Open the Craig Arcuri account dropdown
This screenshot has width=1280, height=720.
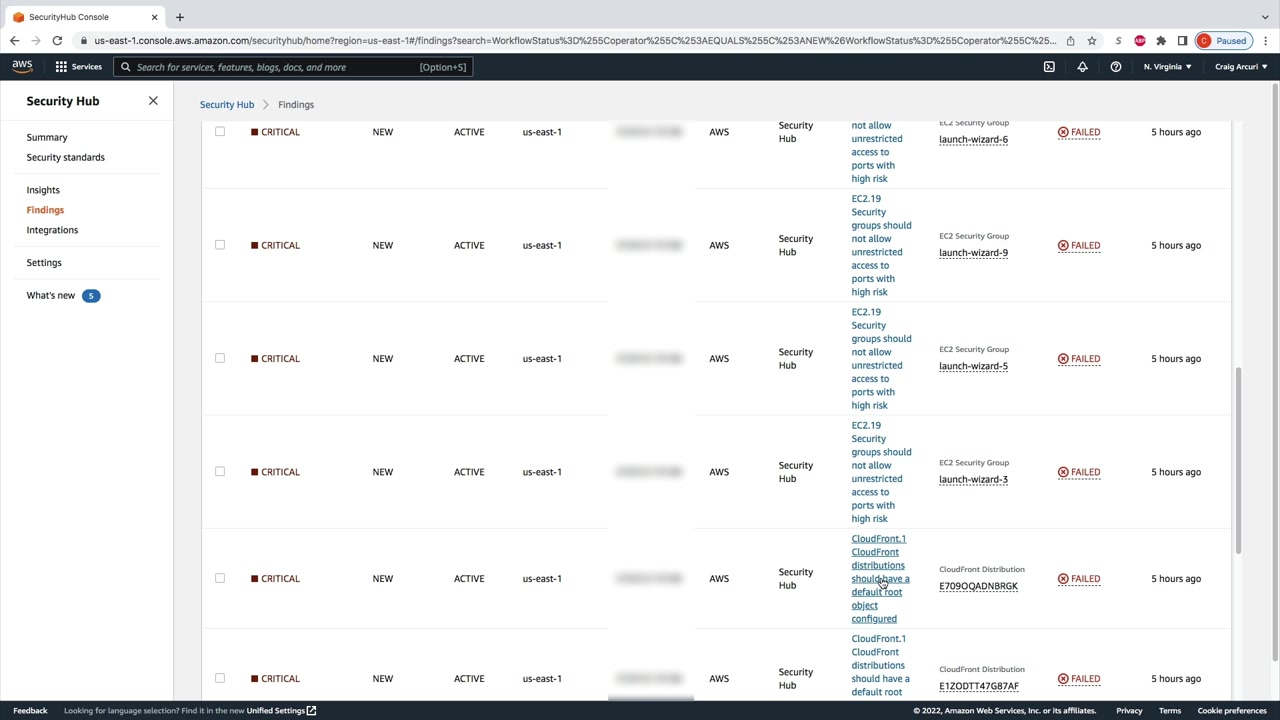(x=1241, y=67)
